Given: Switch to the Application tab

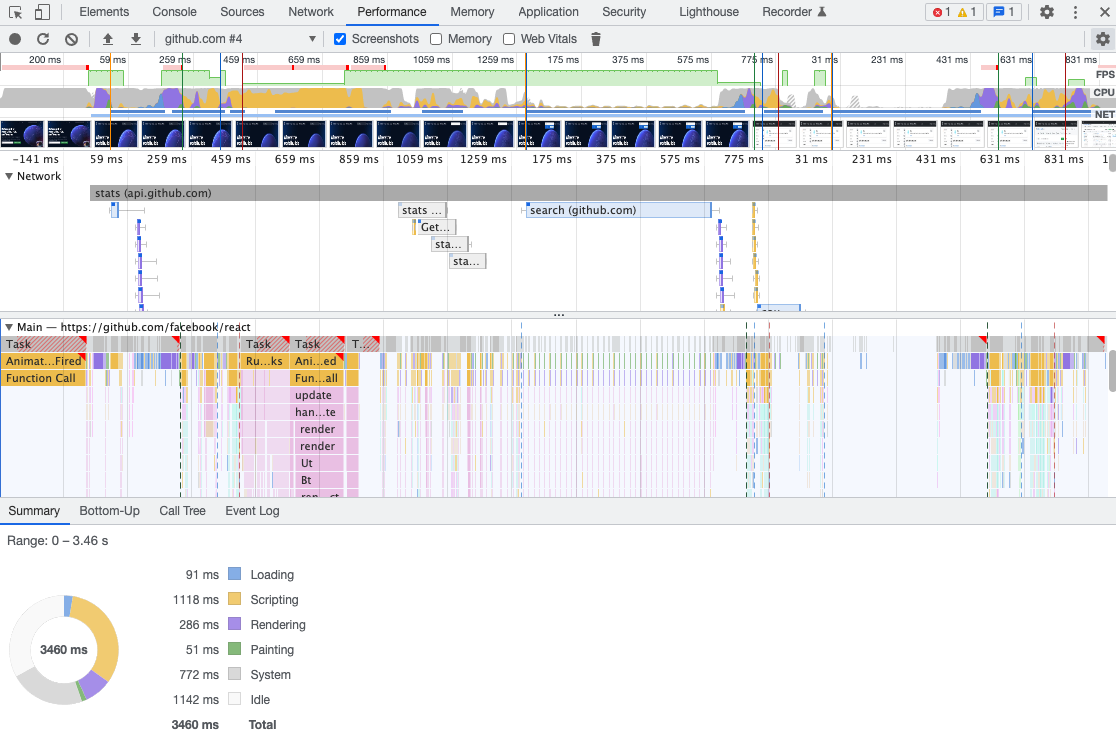Looking at the screenshot, I should (548, 12).
